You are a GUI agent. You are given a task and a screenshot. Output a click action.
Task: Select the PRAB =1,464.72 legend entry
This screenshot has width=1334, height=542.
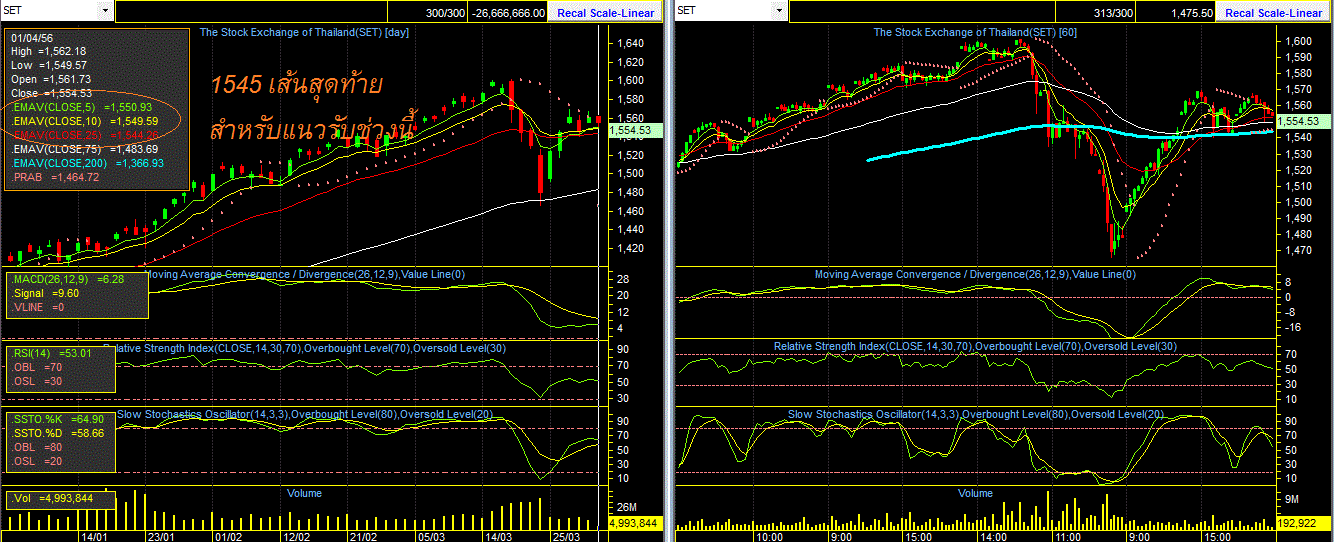coord(56,176)
